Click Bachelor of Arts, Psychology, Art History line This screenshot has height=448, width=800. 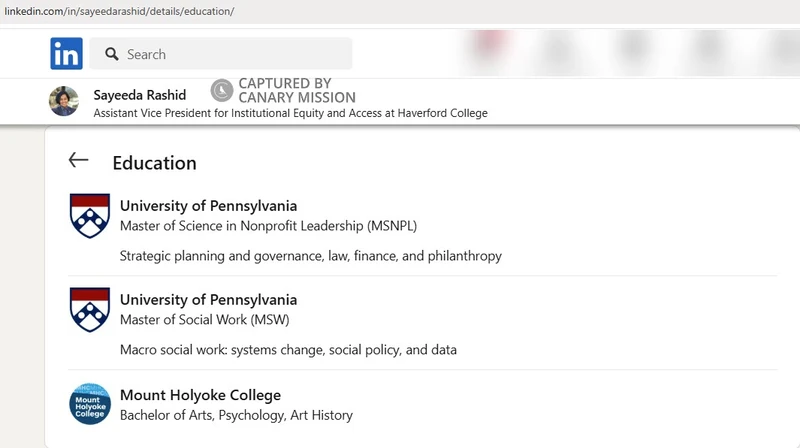[236, 415]
